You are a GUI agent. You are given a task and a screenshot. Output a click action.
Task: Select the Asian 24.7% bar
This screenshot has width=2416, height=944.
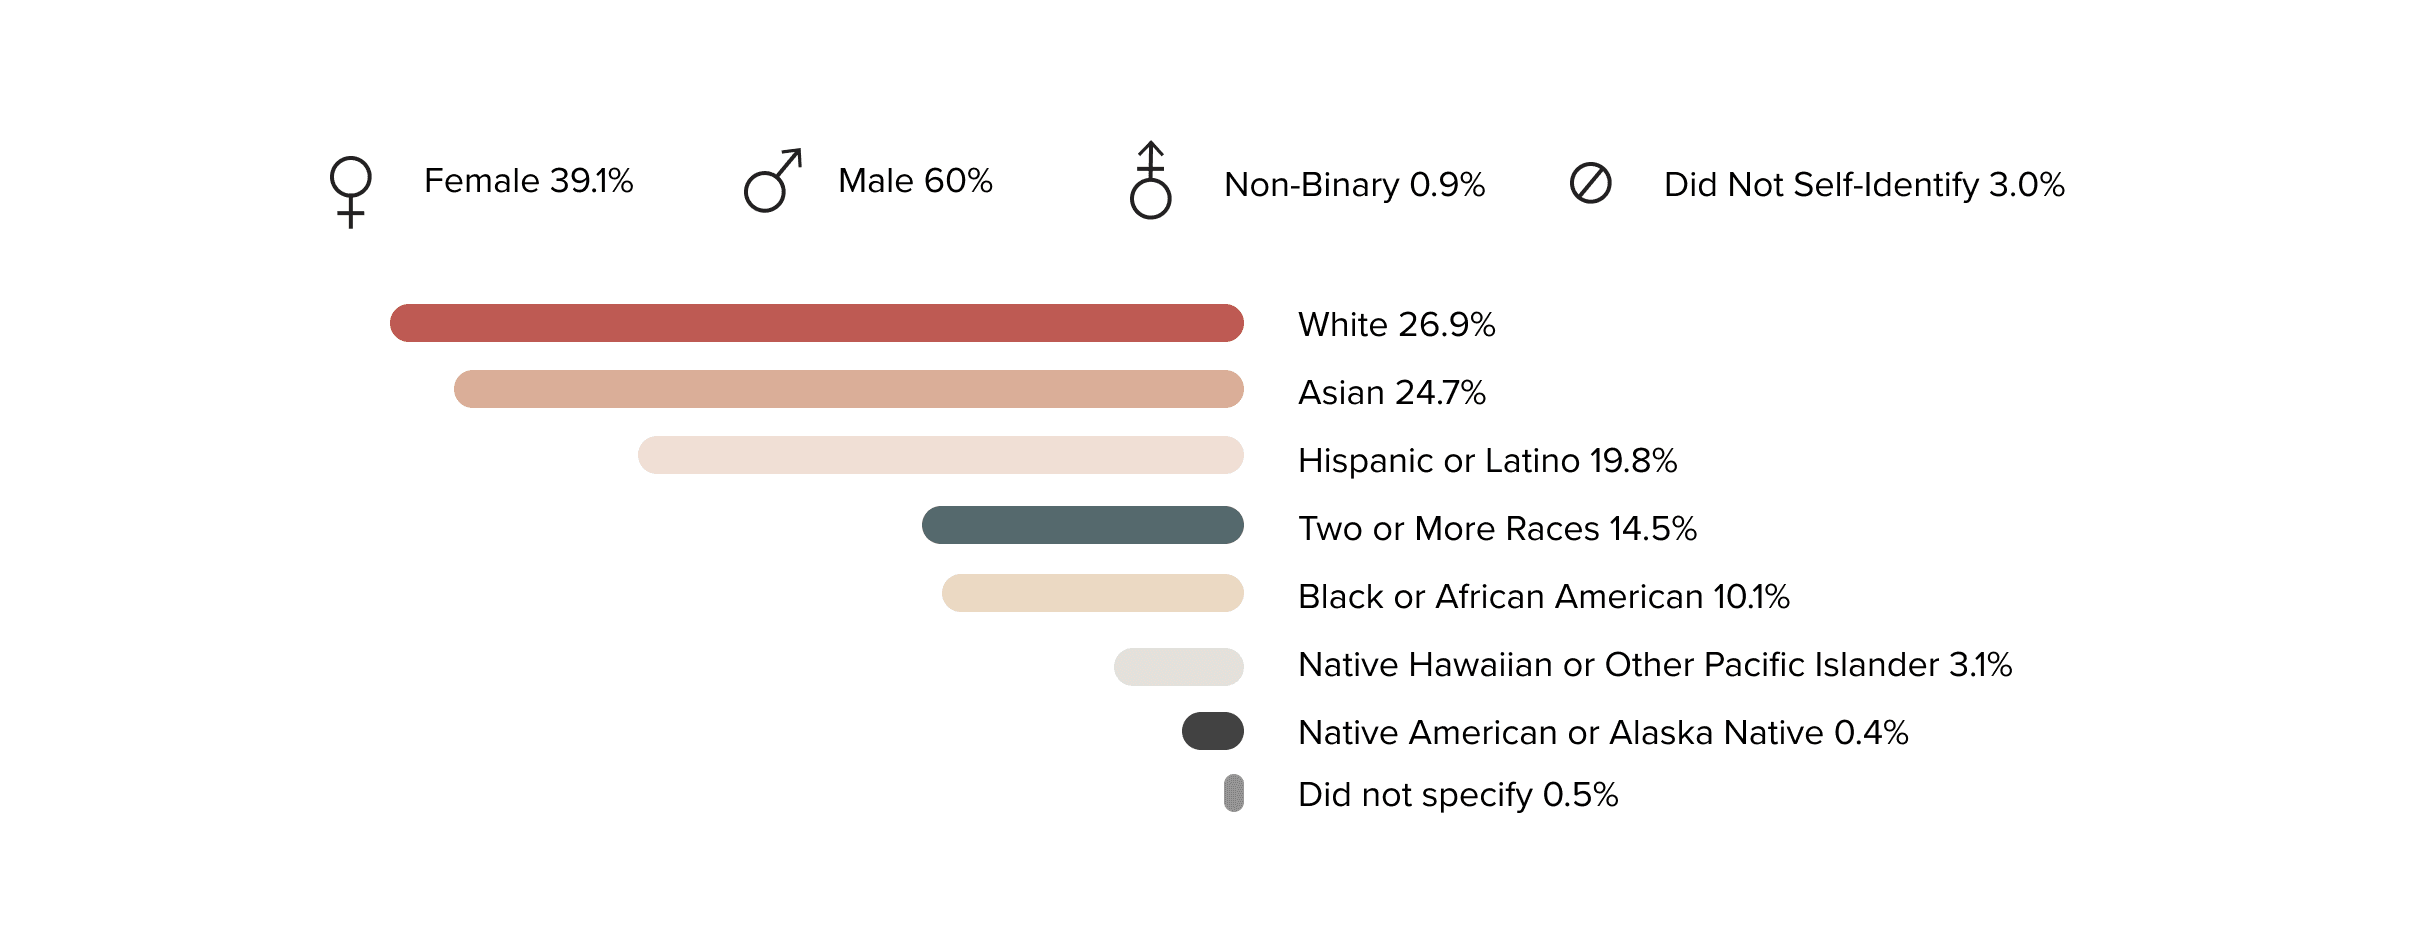[x=848, y=389]
